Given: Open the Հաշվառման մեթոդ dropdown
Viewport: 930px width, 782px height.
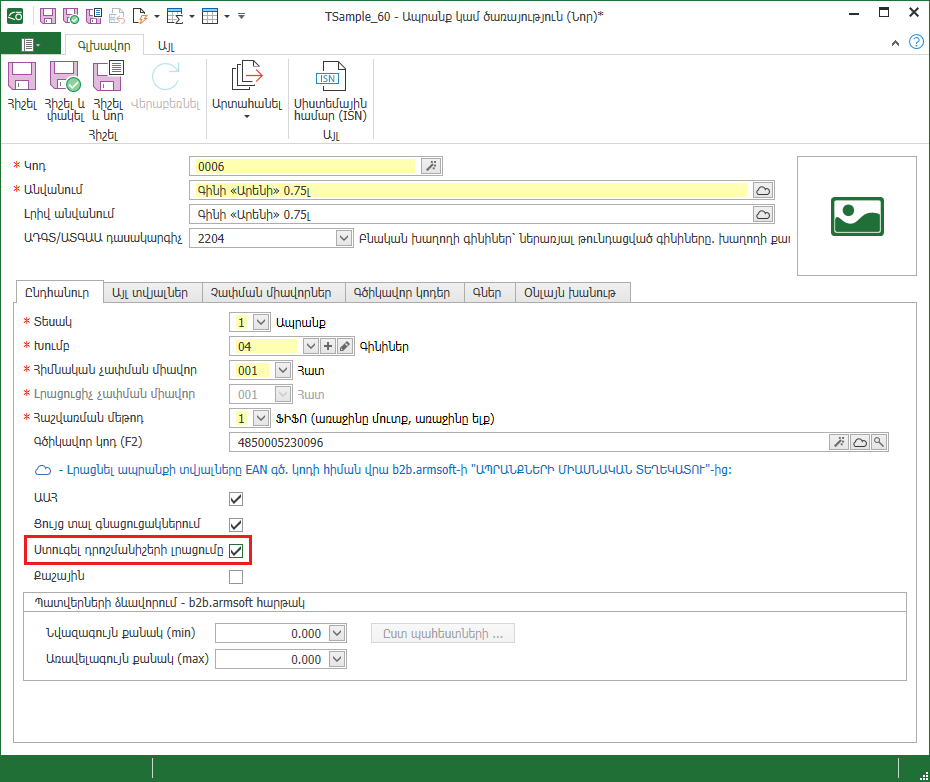Looking at the screenshot, I should click(261, 418).
